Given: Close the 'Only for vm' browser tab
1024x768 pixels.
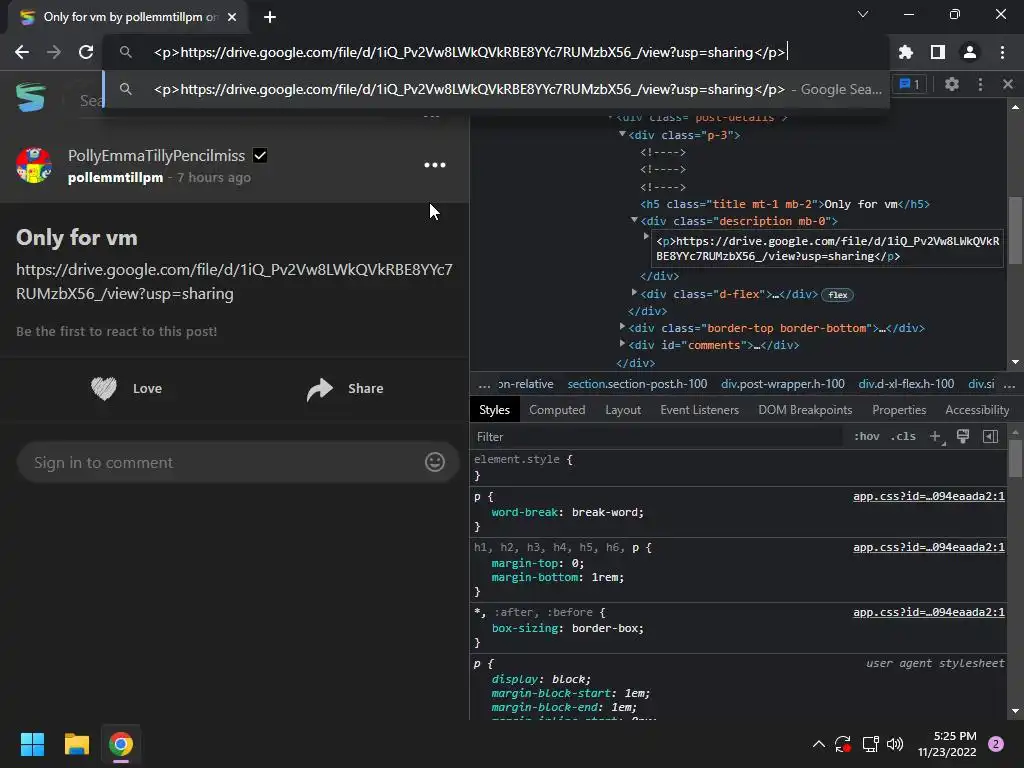Looking at the screenshot, I should pyautogui.click(x=232, y=17).
